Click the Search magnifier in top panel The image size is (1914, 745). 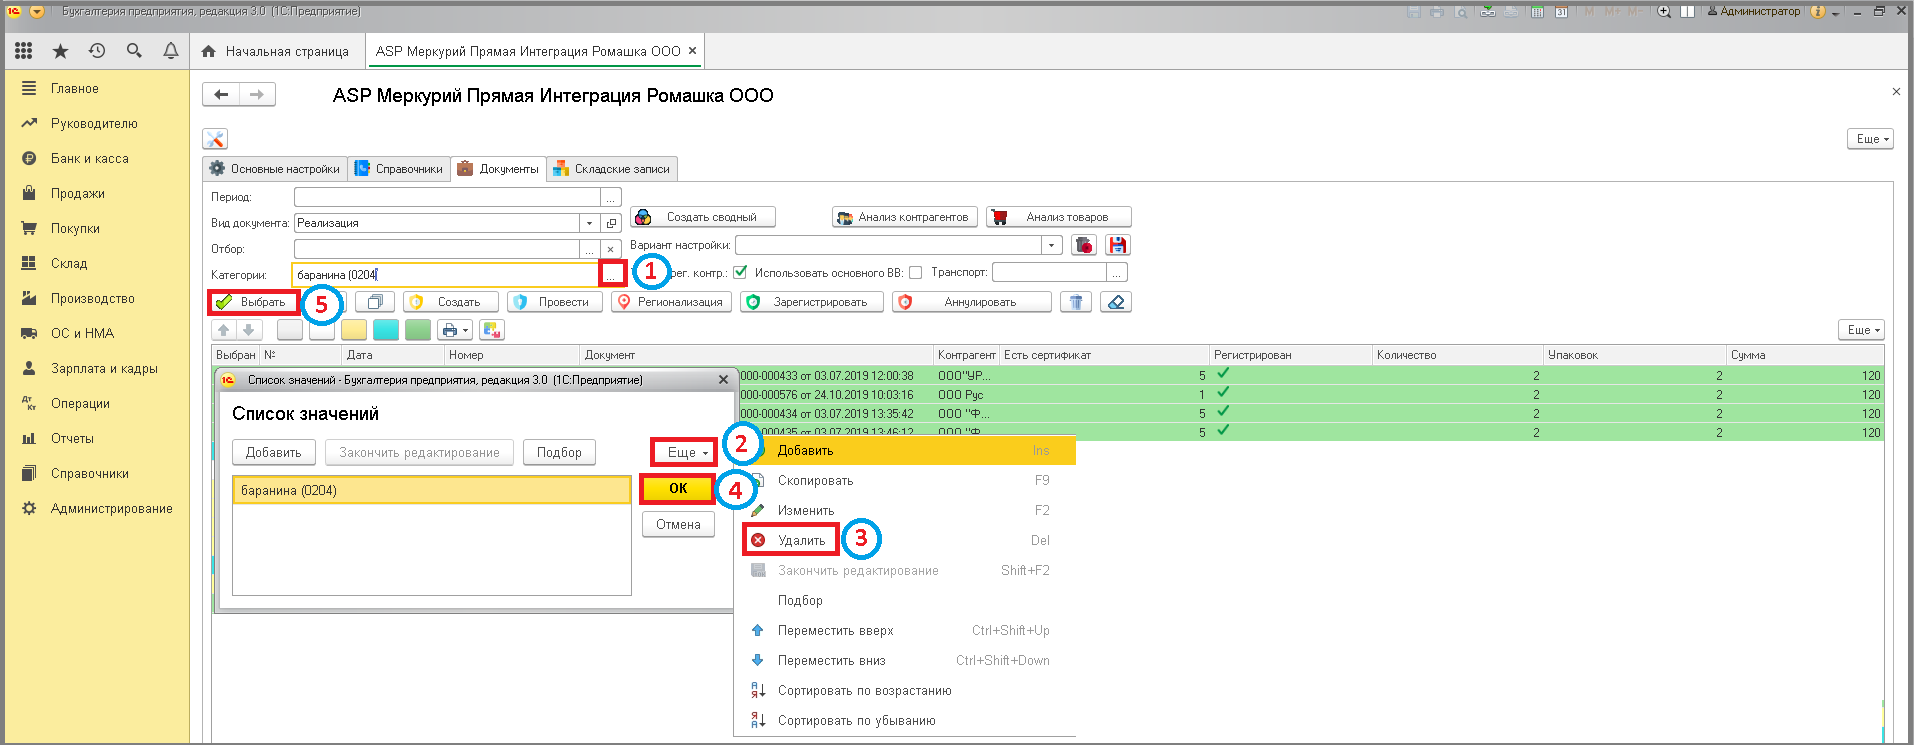tap(134, 50)
